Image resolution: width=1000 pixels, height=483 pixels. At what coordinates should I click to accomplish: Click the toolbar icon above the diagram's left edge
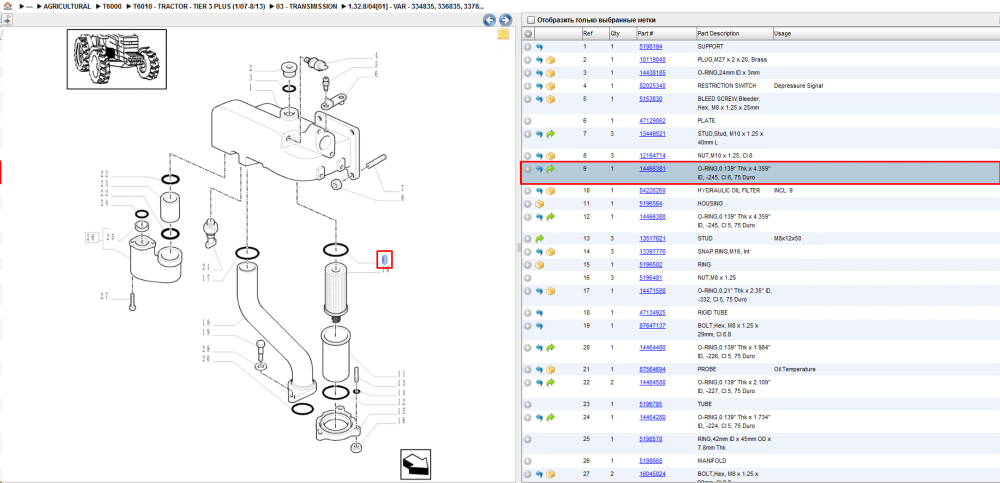[x=7, y=19]
